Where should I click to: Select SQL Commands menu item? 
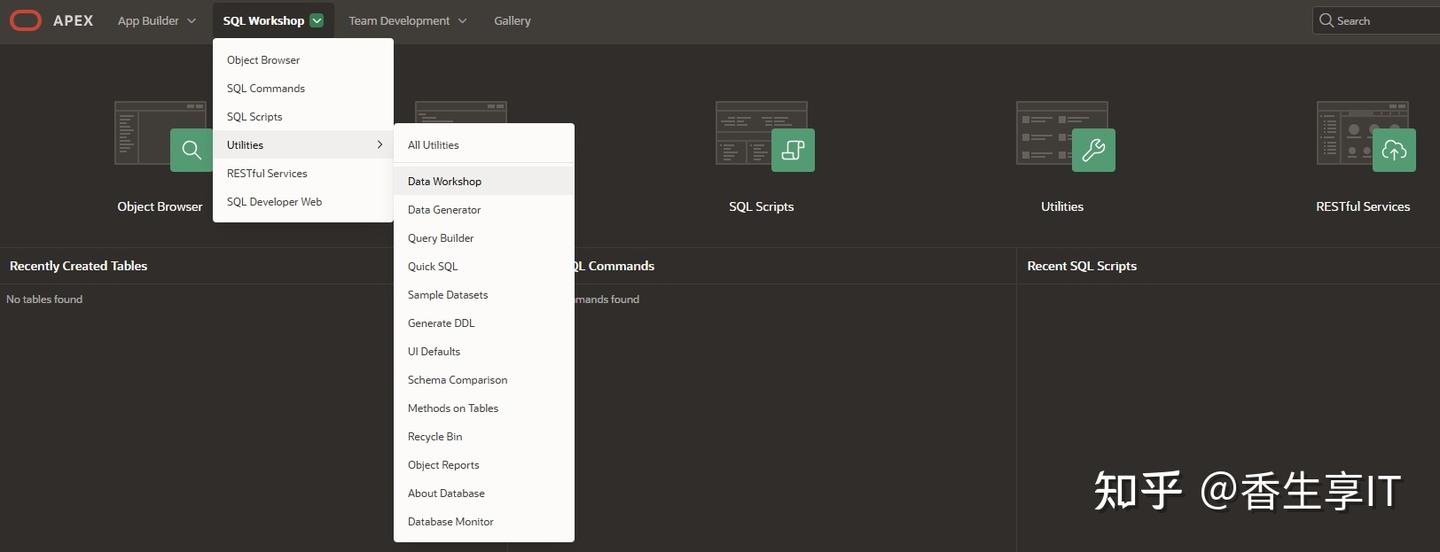pyautogui.click(x=303, y=88)
